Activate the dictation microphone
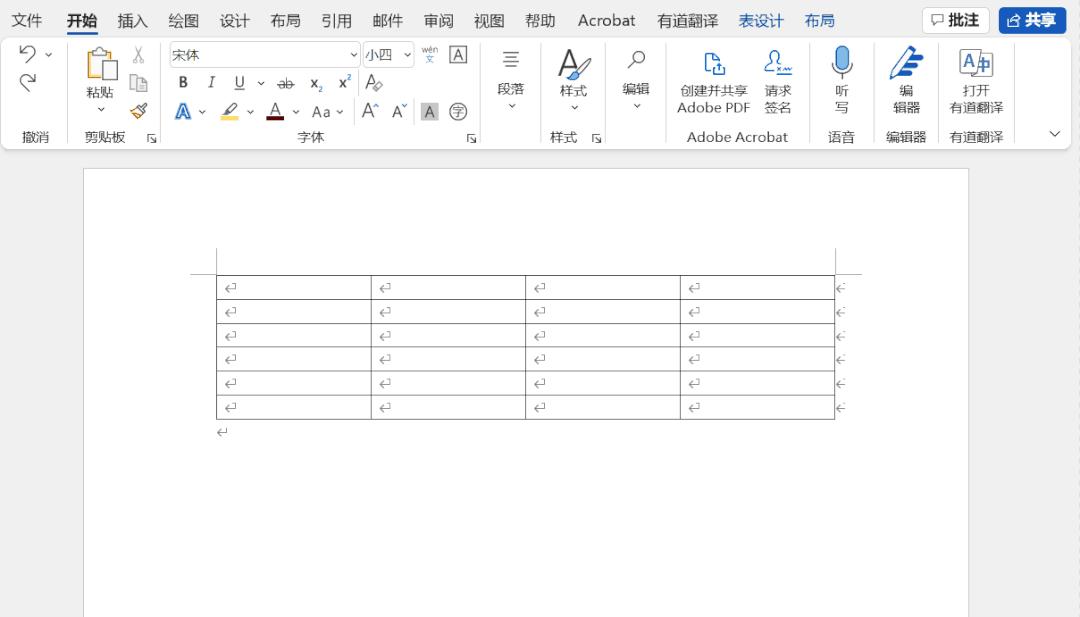The image size is (1080, 617). [841, 80]
